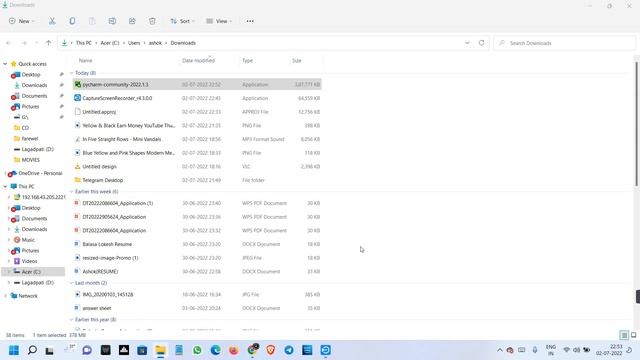Open taskbar Search icon
This screenshot has height=360, width=640.
[x=32, y=350]
